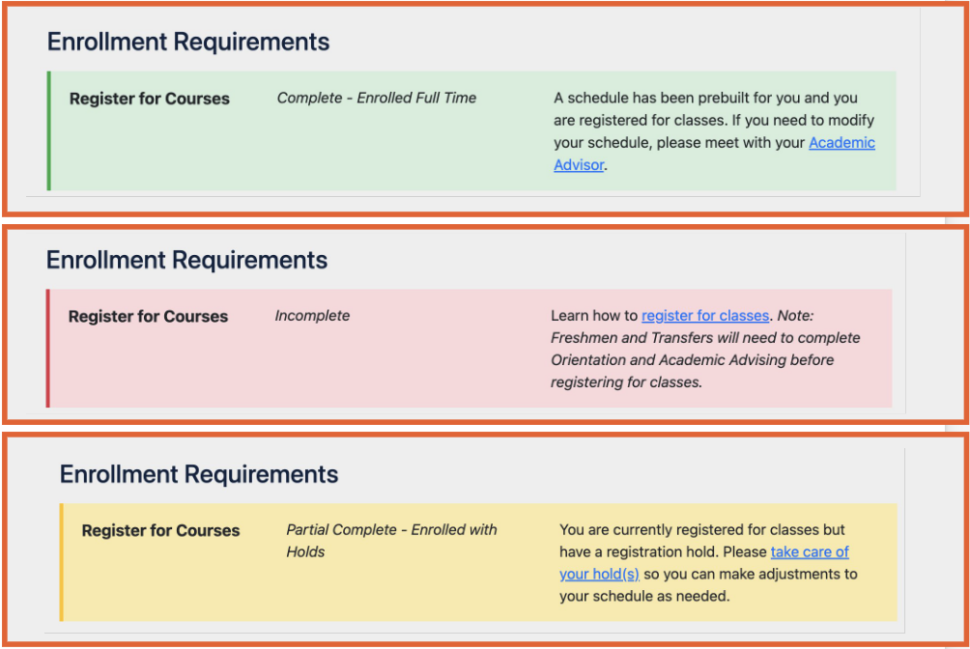This screenshot has width=970, height=649.
Task: Click "Partial Complete - Enrolled with Holds" status
Action: pyautogui.click(x=391, y=530)
